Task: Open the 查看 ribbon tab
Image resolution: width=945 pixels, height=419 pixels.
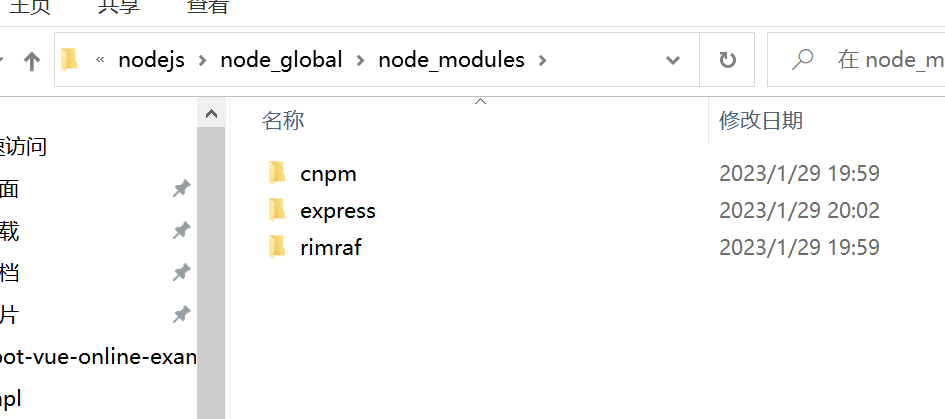Action: click(207, 7)
